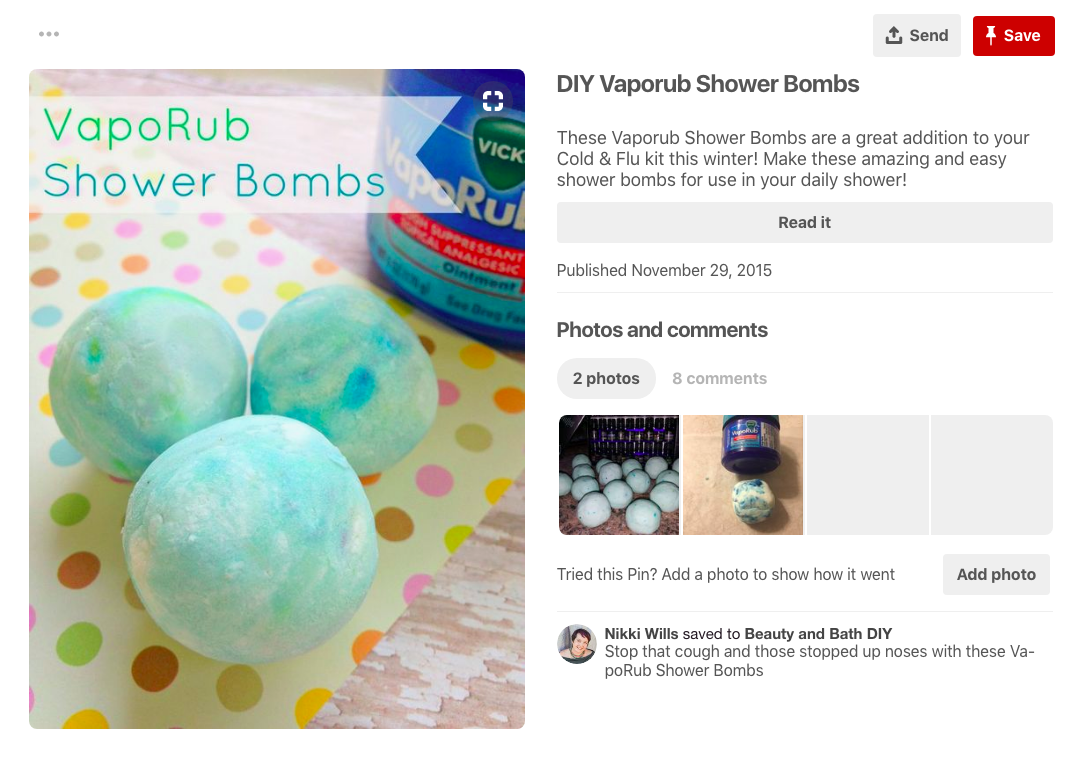Open Nikki Wills user name link
This screenshot has width=1083, height=759.
click(x=641, y=634)
